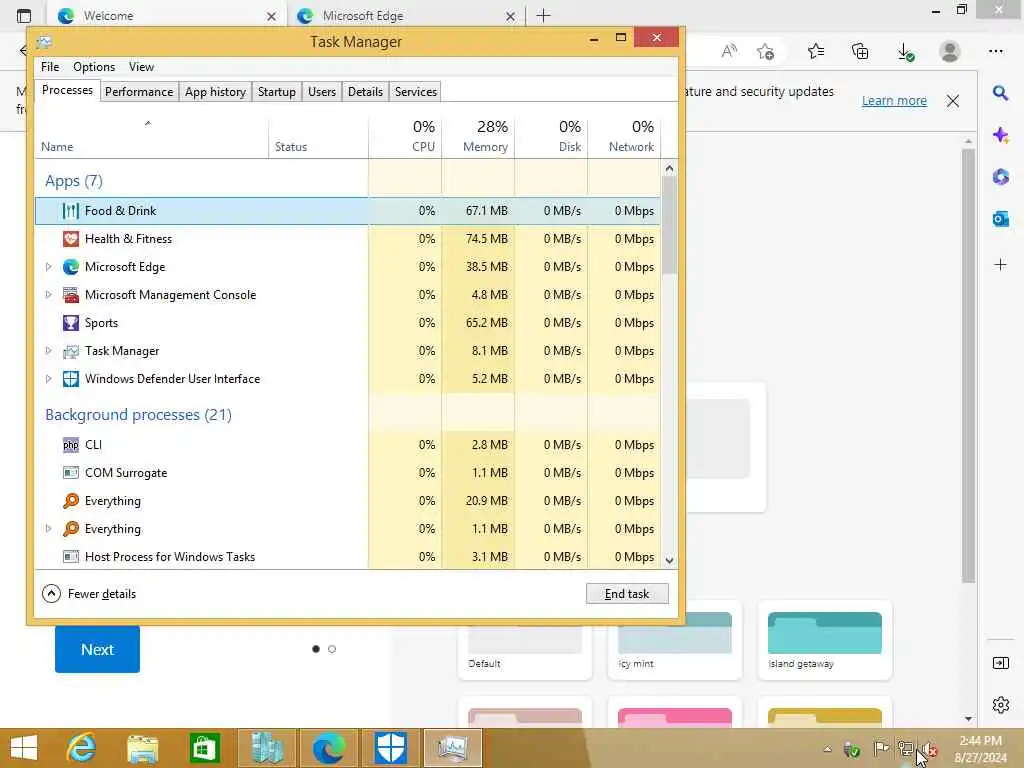Click the End task button

tap(627, 594)
